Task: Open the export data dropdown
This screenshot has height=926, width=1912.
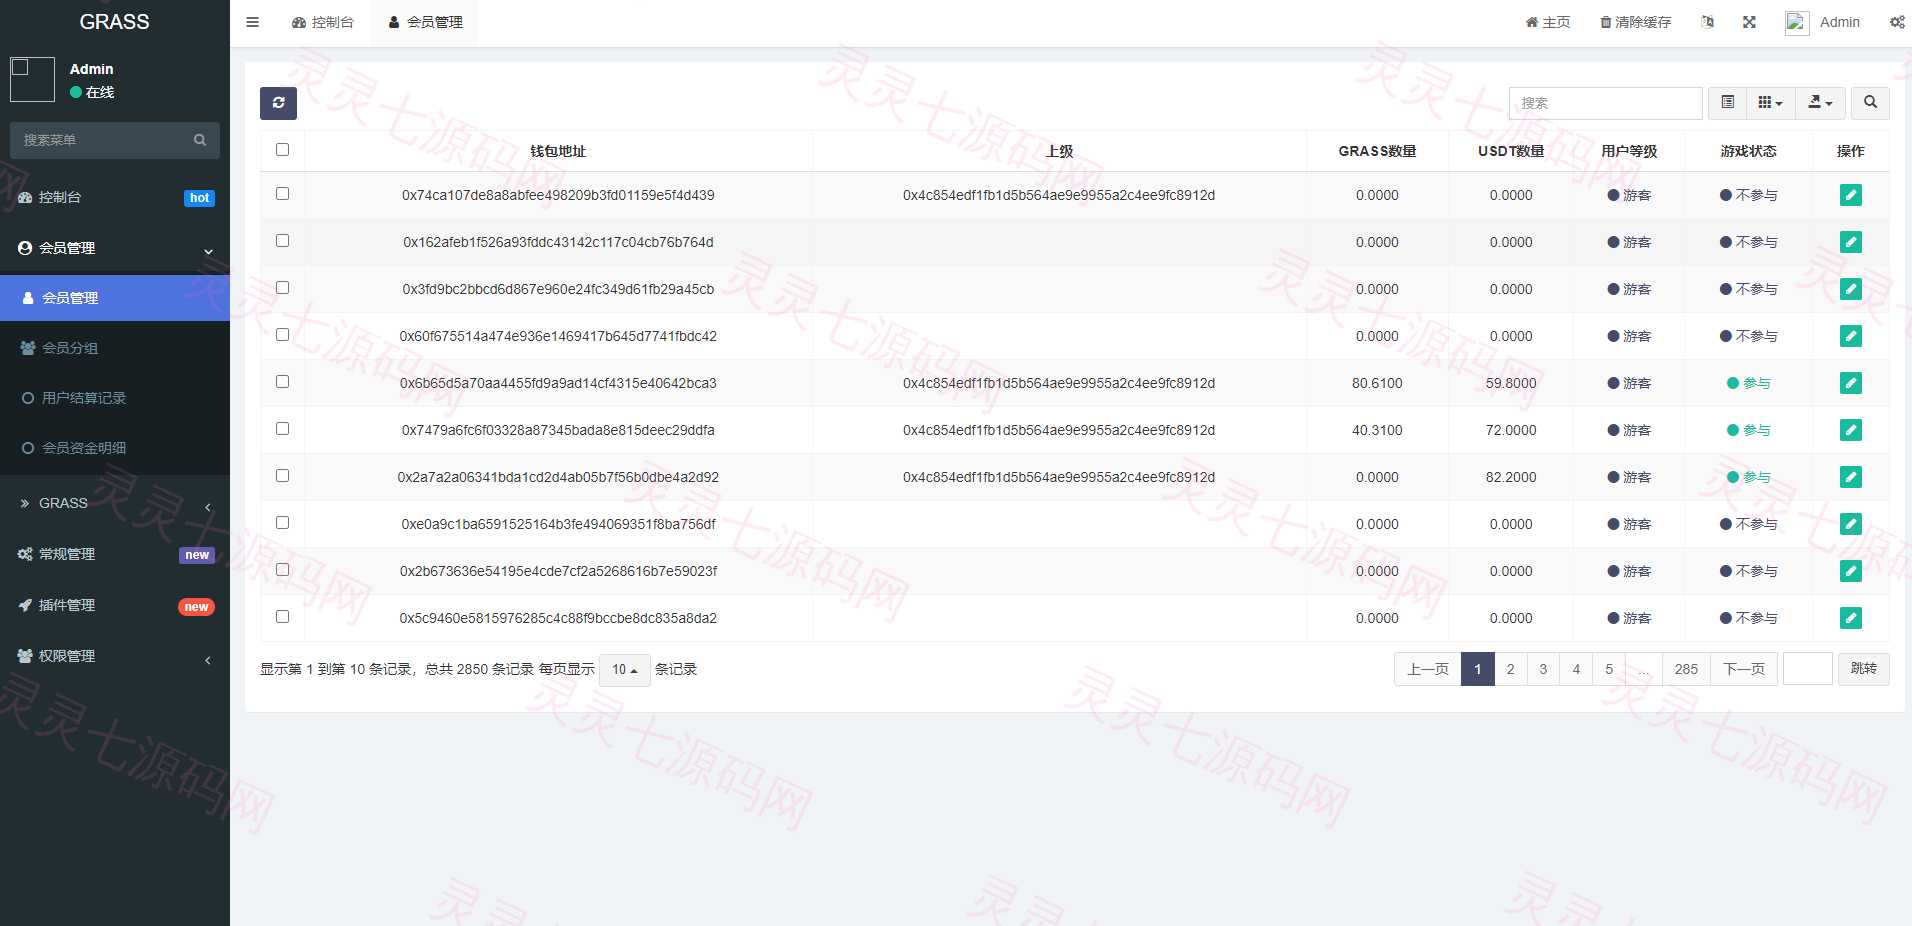Action: 1820,103
